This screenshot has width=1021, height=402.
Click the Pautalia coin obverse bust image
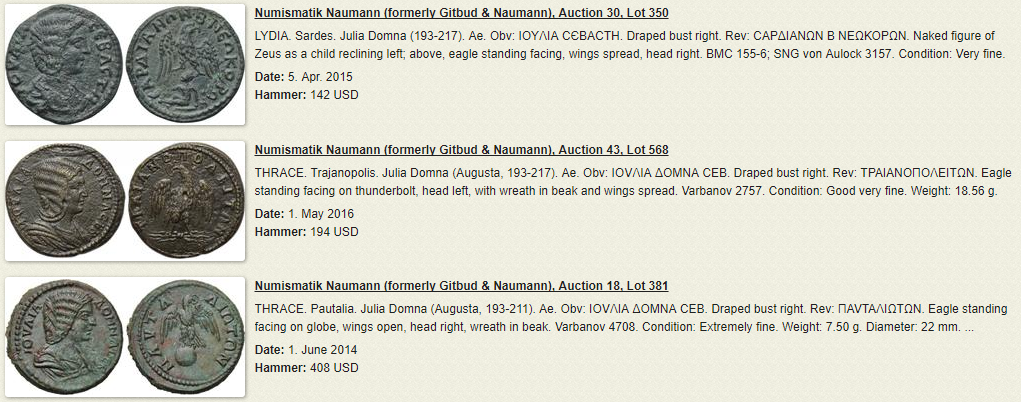65,337
